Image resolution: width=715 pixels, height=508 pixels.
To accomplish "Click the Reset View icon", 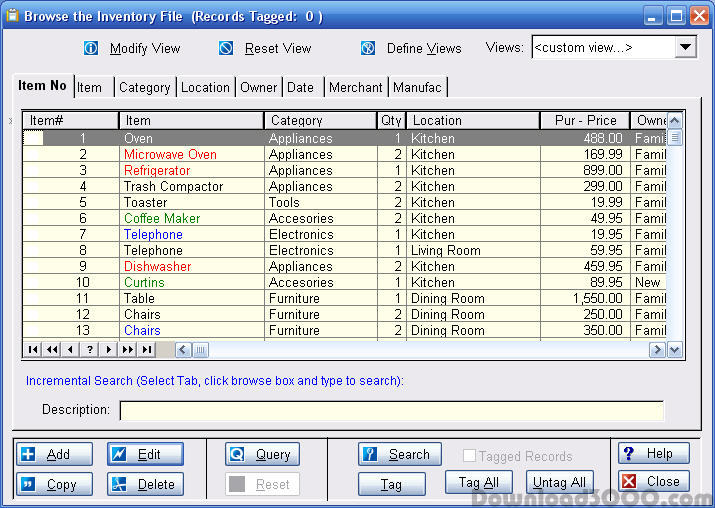I will [x=226, y=48].
